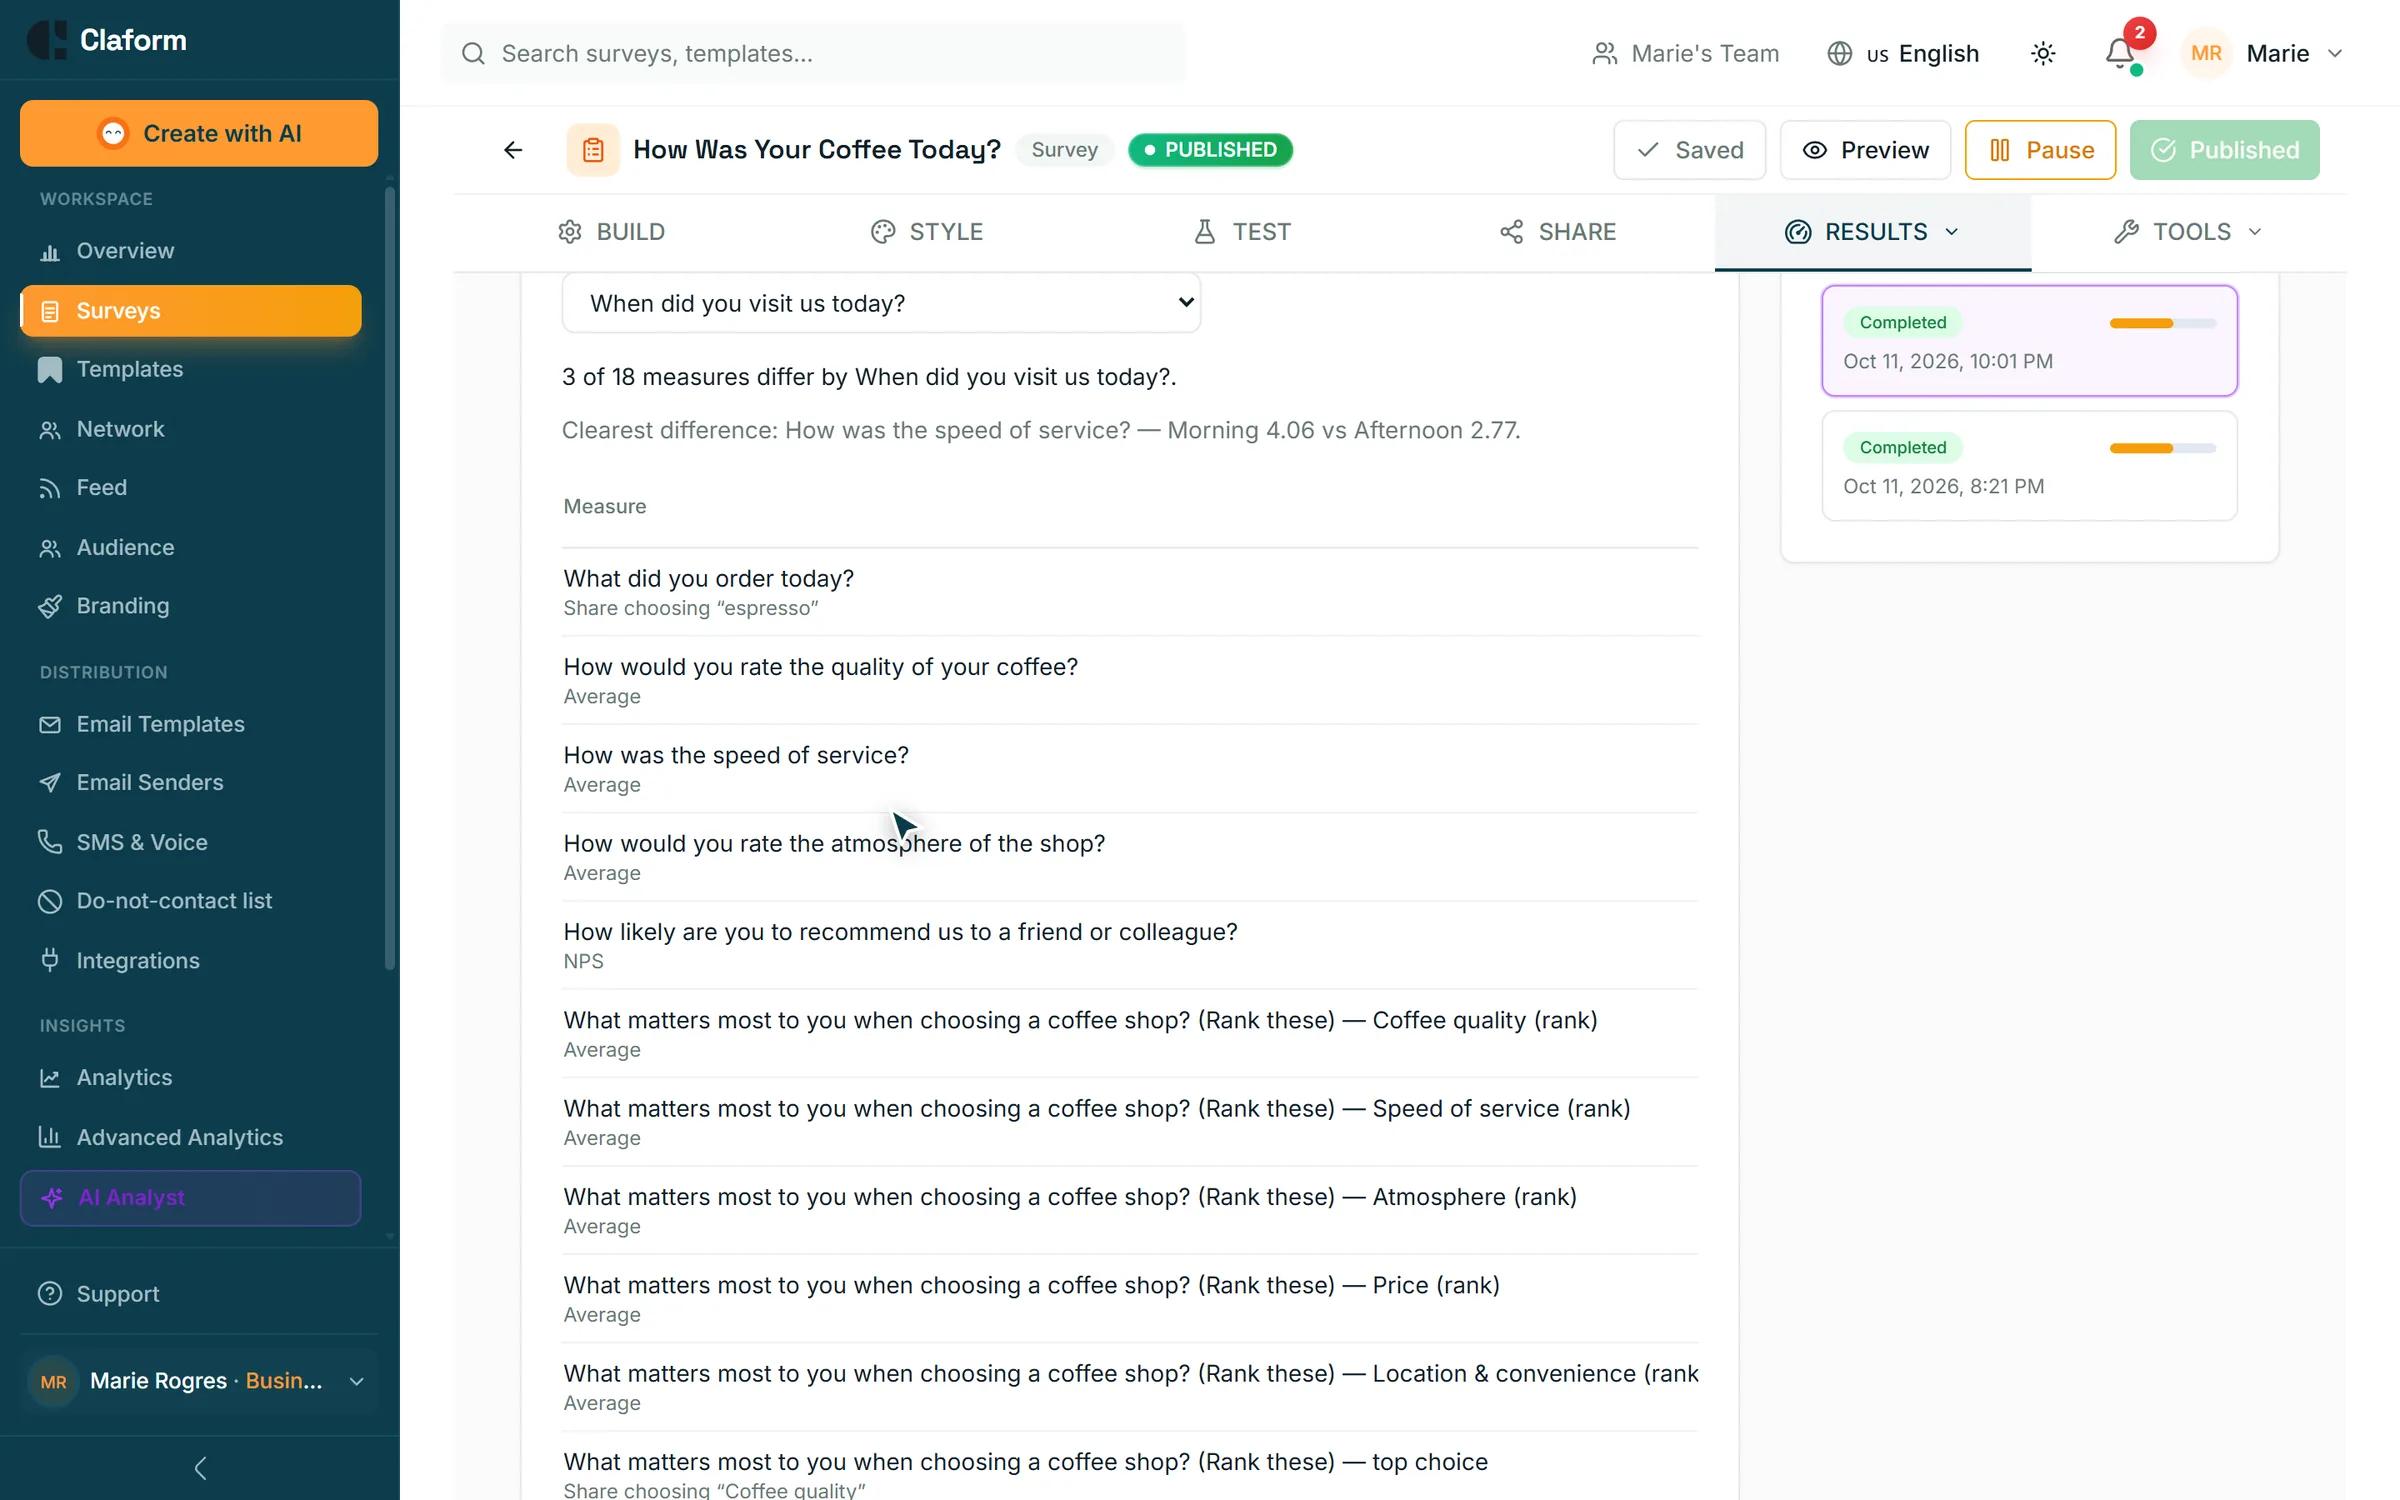Viewport: 2400px width, 1500px height.
Task: Open Branding settings
Action: [x=190, y=606]
